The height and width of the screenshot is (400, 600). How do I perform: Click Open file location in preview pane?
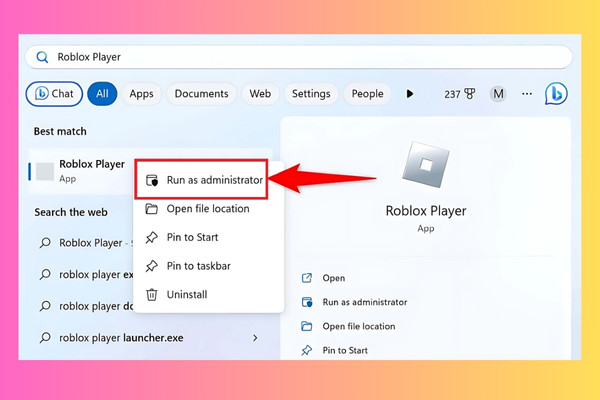point(359,327)
